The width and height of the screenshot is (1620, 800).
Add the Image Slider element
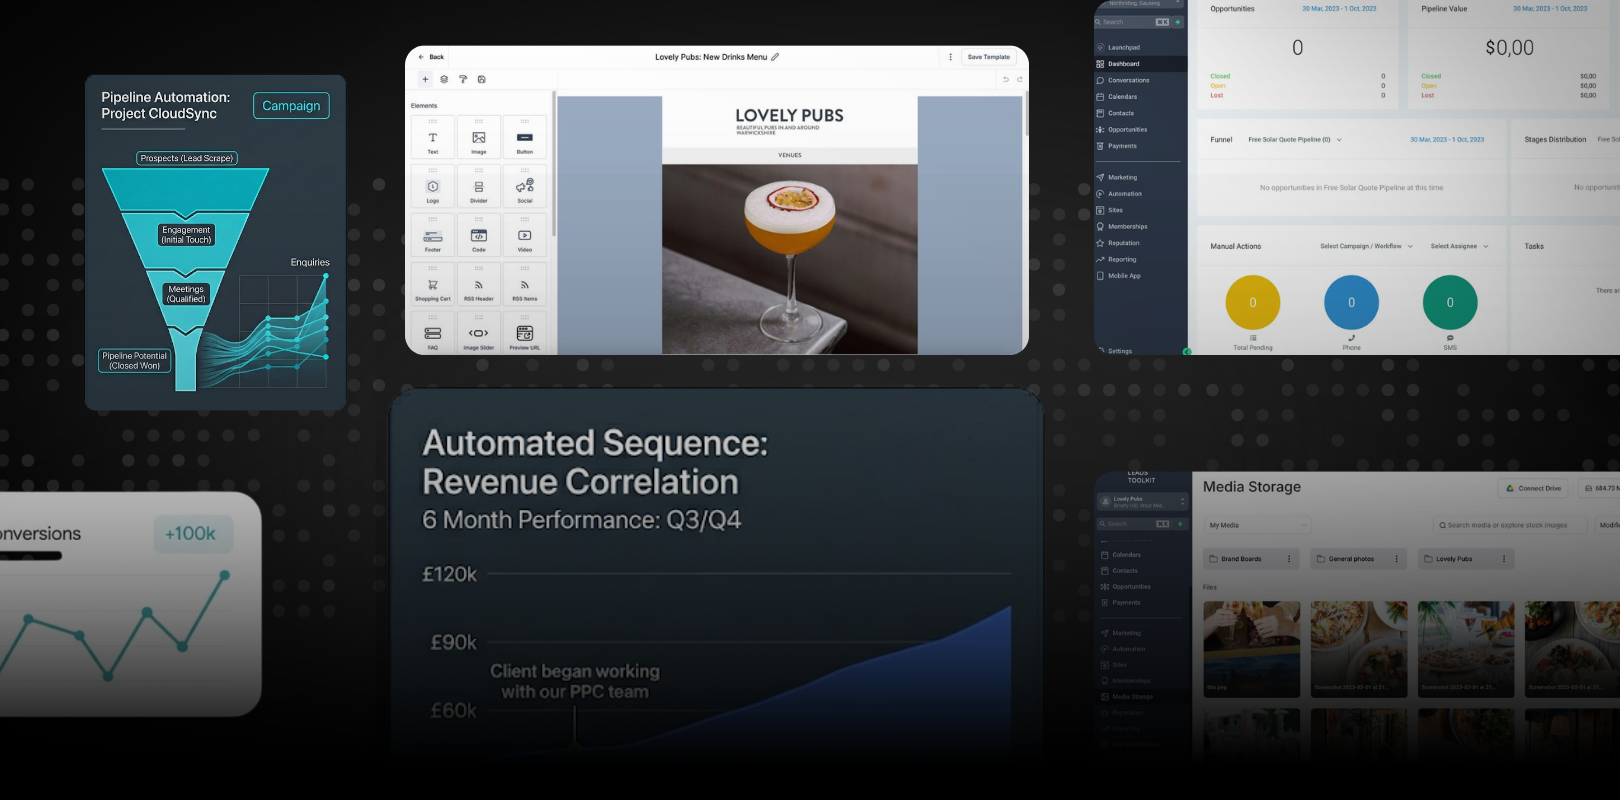pyautogui.click(x=479, y=333)
